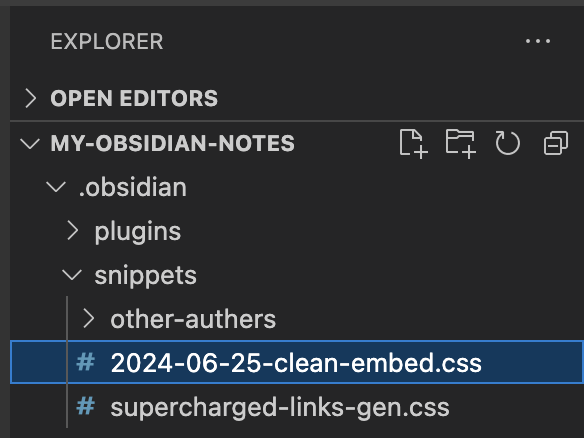584x438 pixels.
Task: Click the New File icon
Action: (x=413, y=144)
